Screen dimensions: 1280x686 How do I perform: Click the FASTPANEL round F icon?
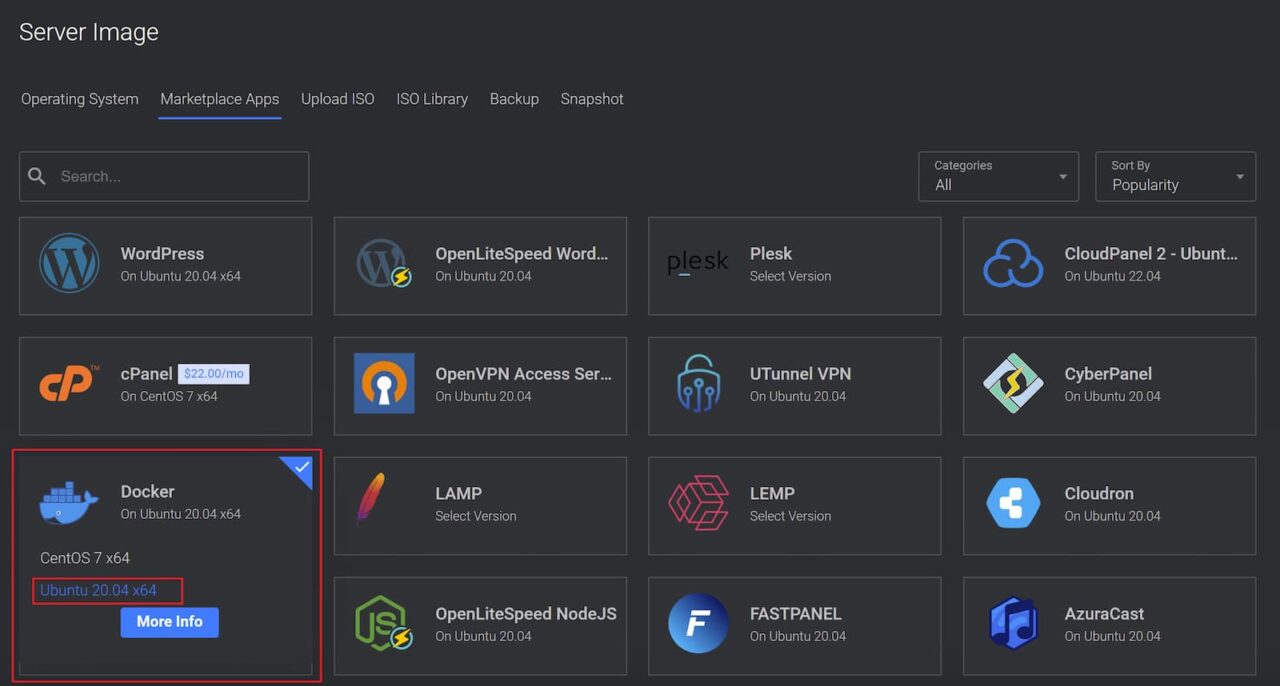coord(698,624)
